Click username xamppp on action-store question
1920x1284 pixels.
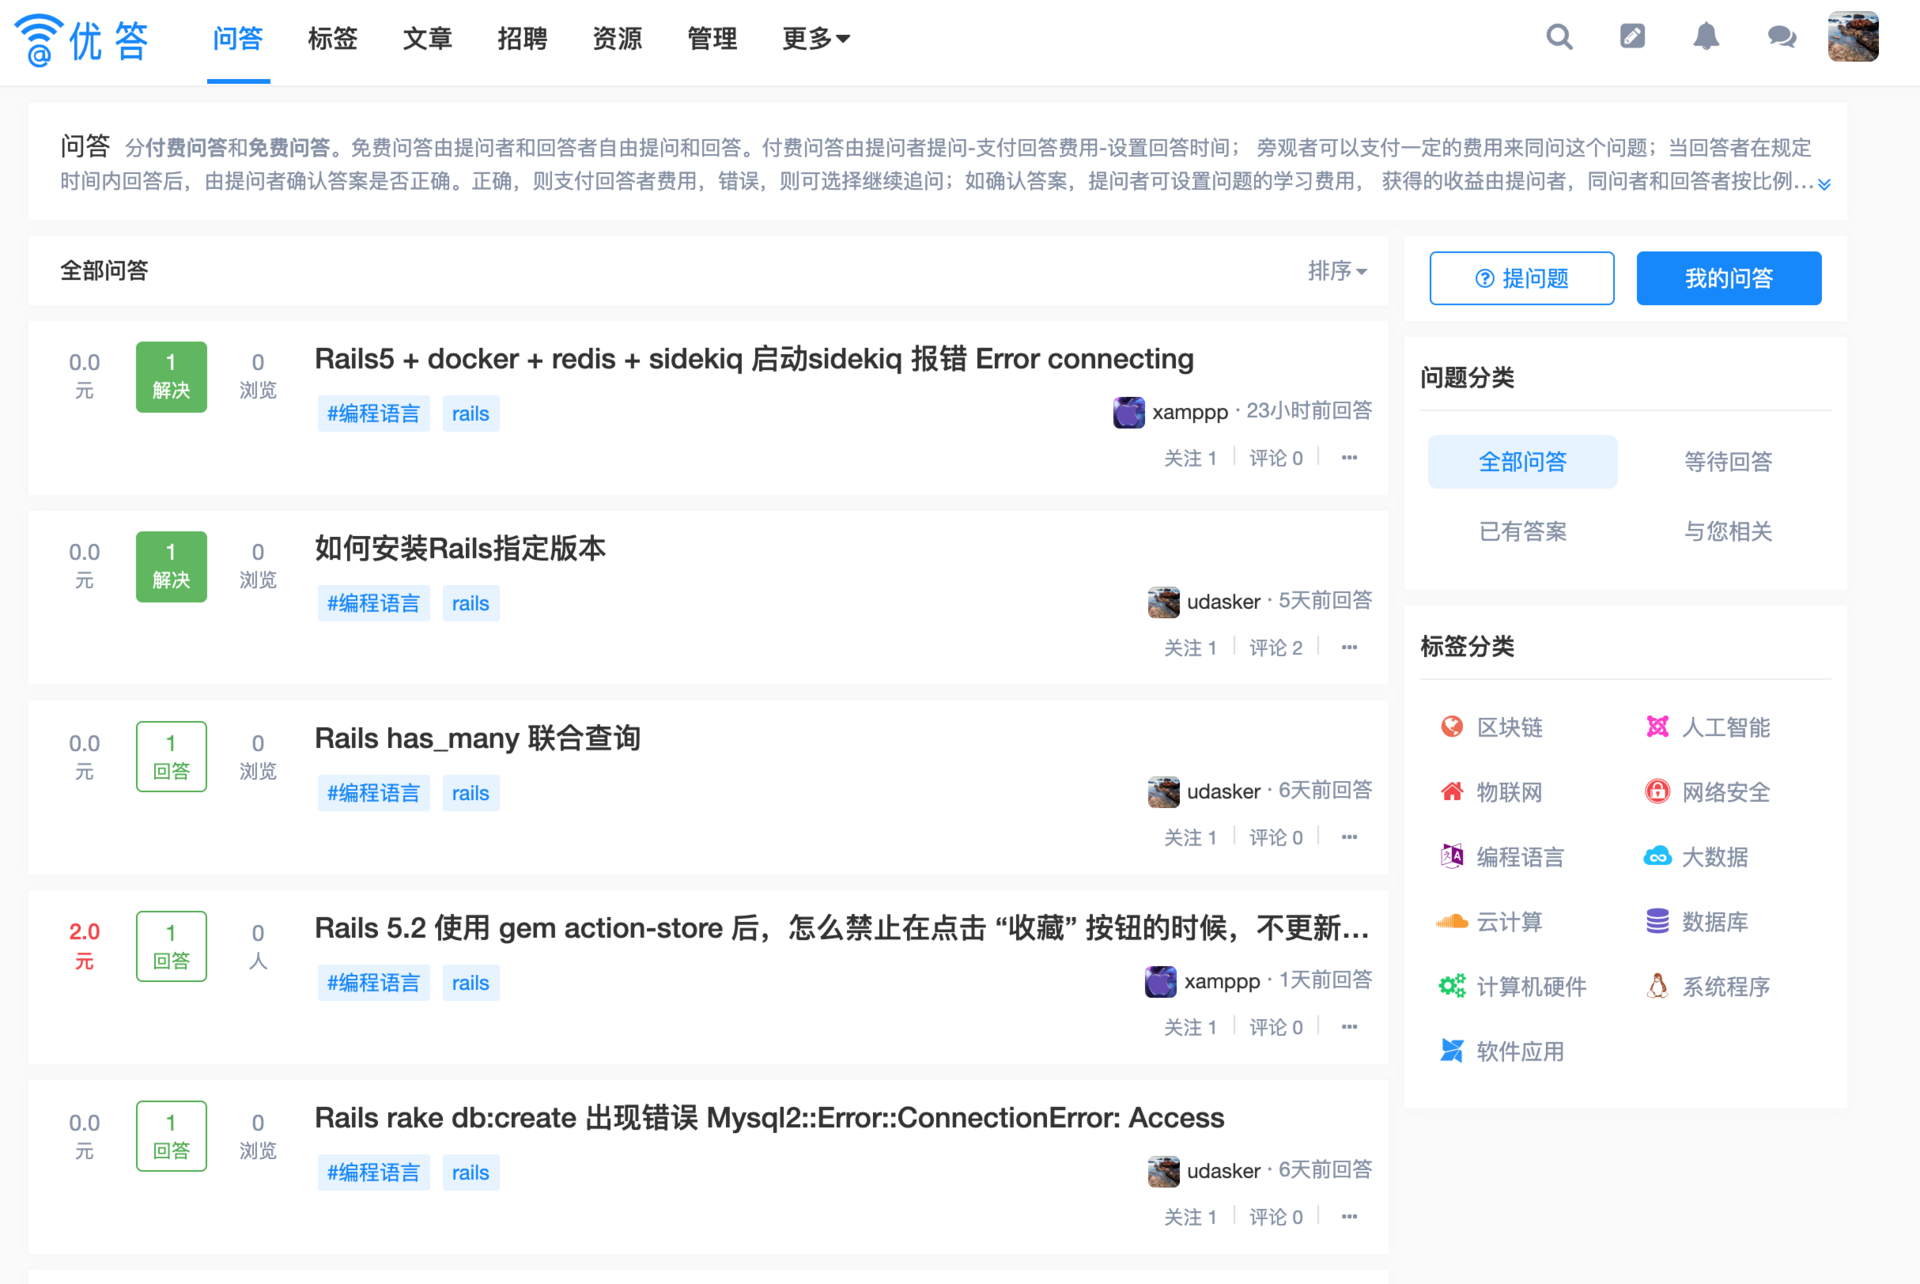1222,981
